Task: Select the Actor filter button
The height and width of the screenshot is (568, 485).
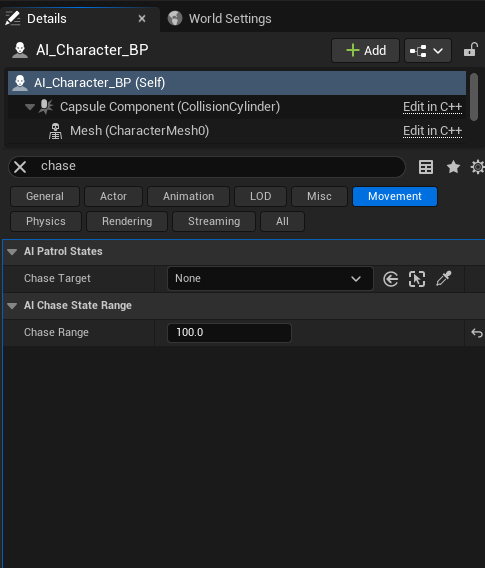Action: pyautogui.click(x=113, y=196)
